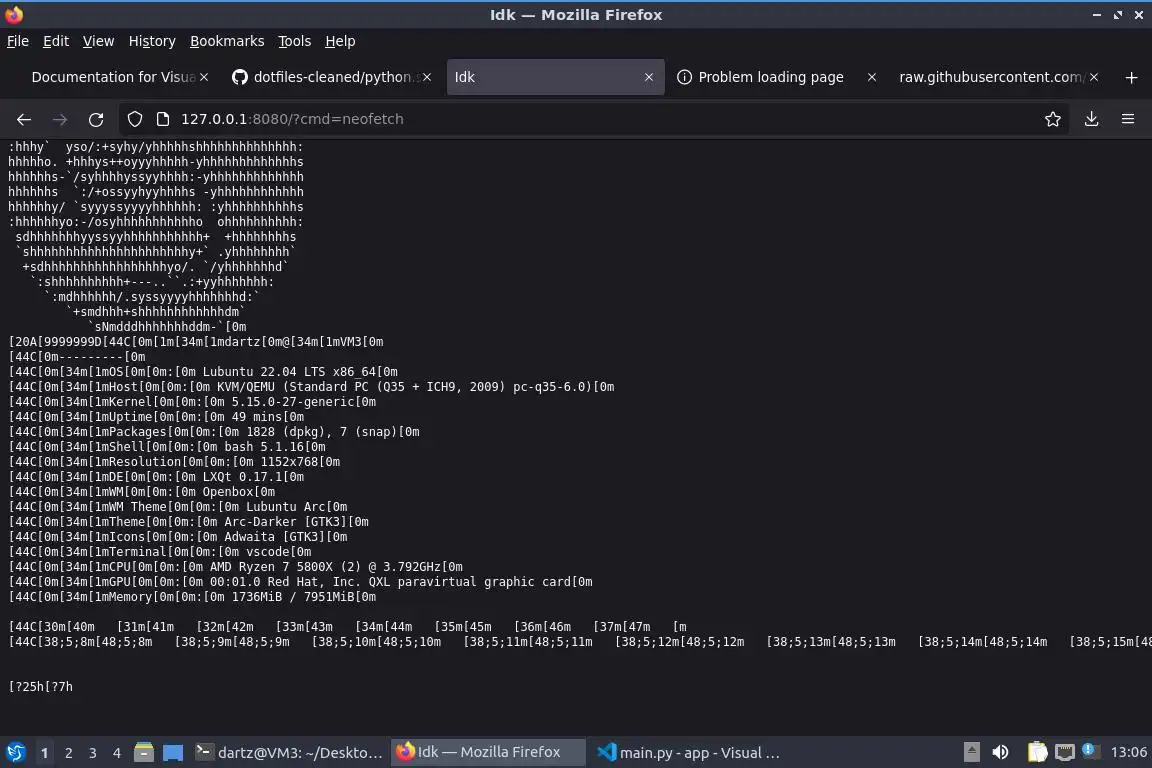Open the tracking protection shield panel
Screen dimensions: 1152x768
134,119
